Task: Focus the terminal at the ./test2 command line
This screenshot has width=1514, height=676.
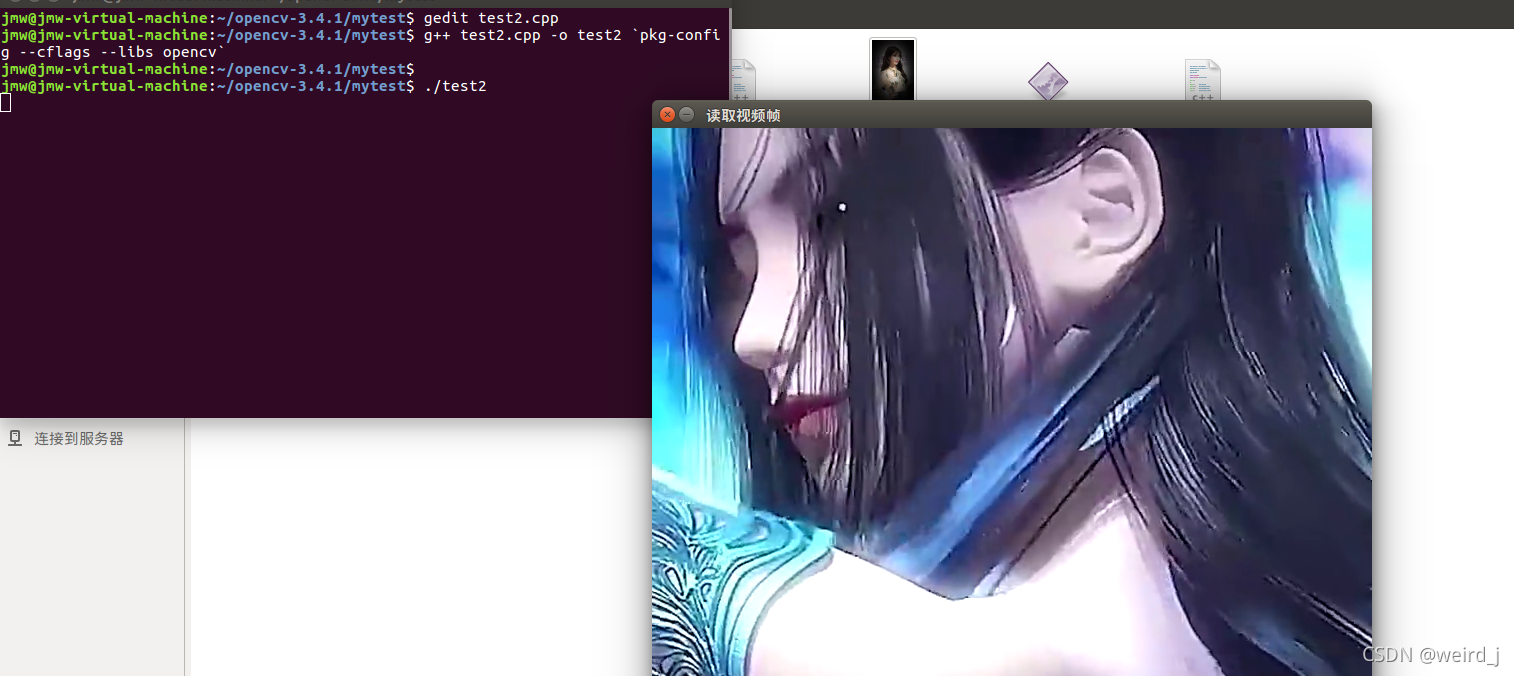Action: coord(244,86)
